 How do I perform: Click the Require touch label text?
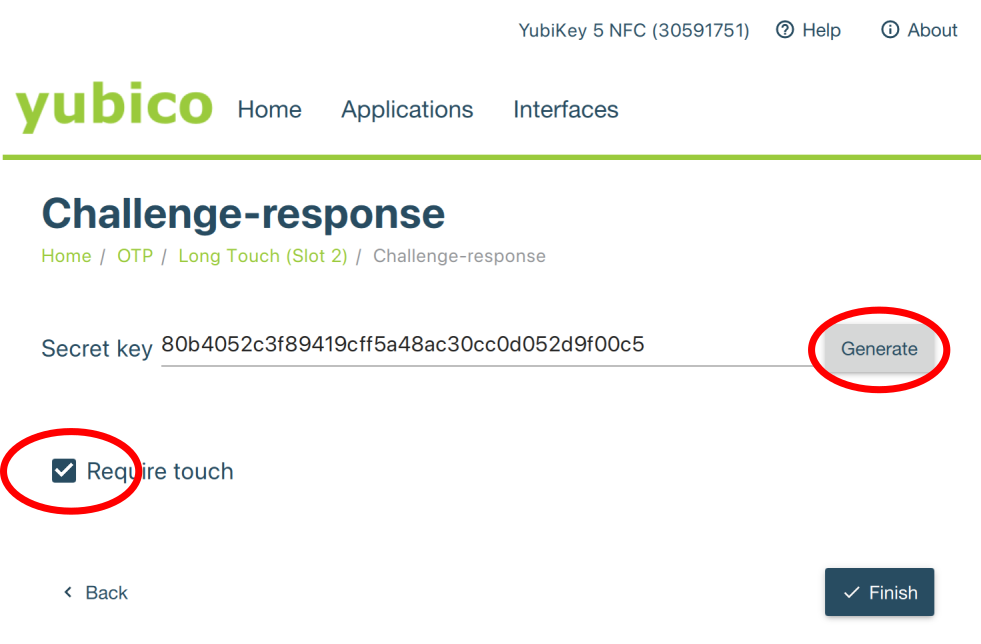(x=160, y=472)
